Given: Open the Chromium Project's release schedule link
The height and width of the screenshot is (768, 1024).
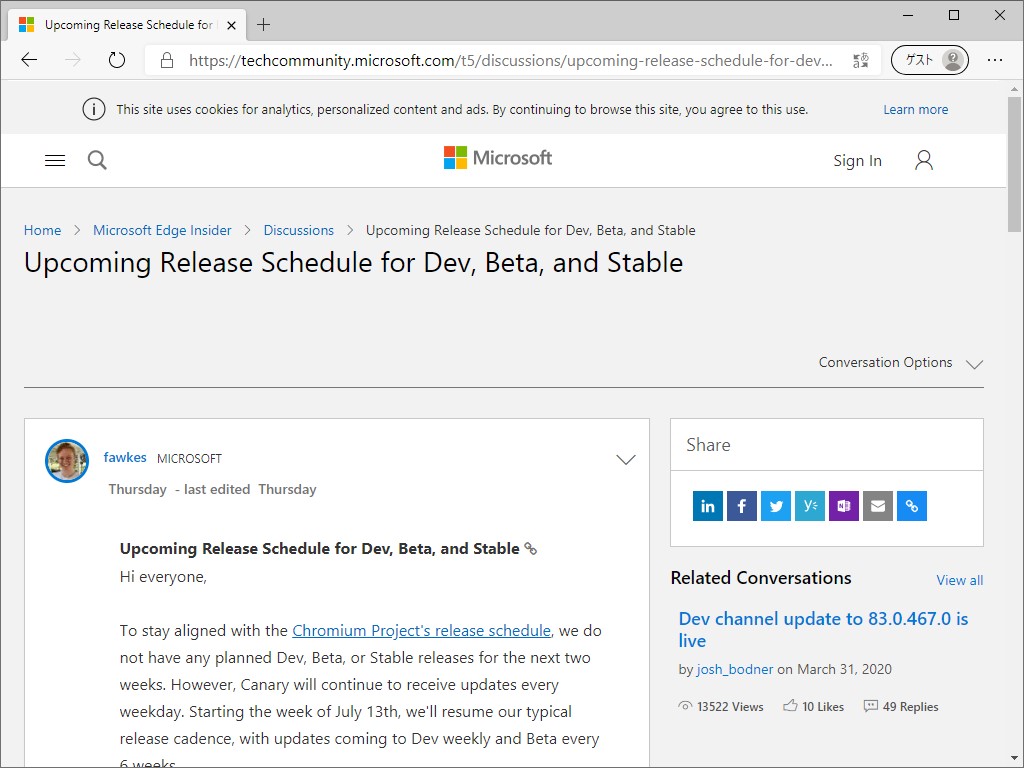Looking at the screenshot, I should (421, 630).
